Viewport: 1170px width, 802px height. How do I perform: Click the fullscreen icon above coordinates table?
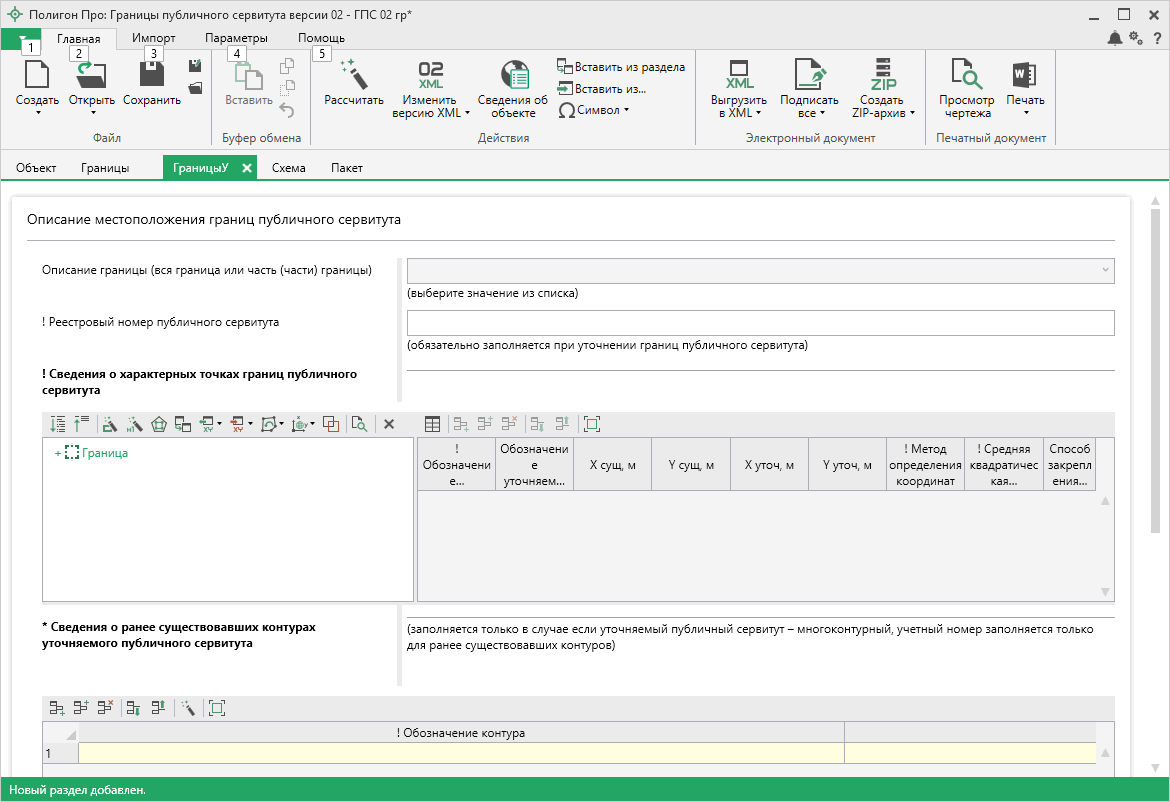(x=592, y=424)
